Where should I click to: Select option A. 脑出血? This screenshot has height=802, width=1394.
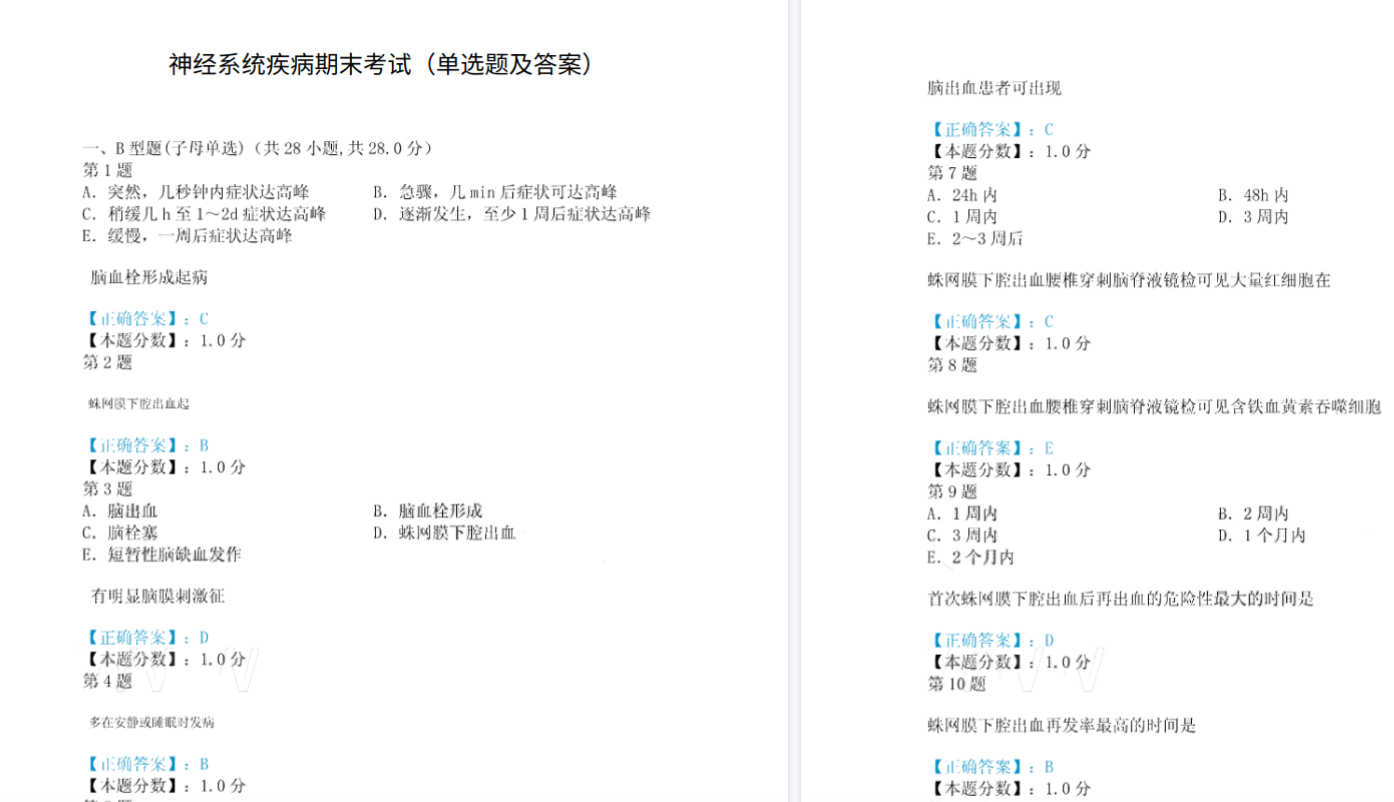pos(120,511)
